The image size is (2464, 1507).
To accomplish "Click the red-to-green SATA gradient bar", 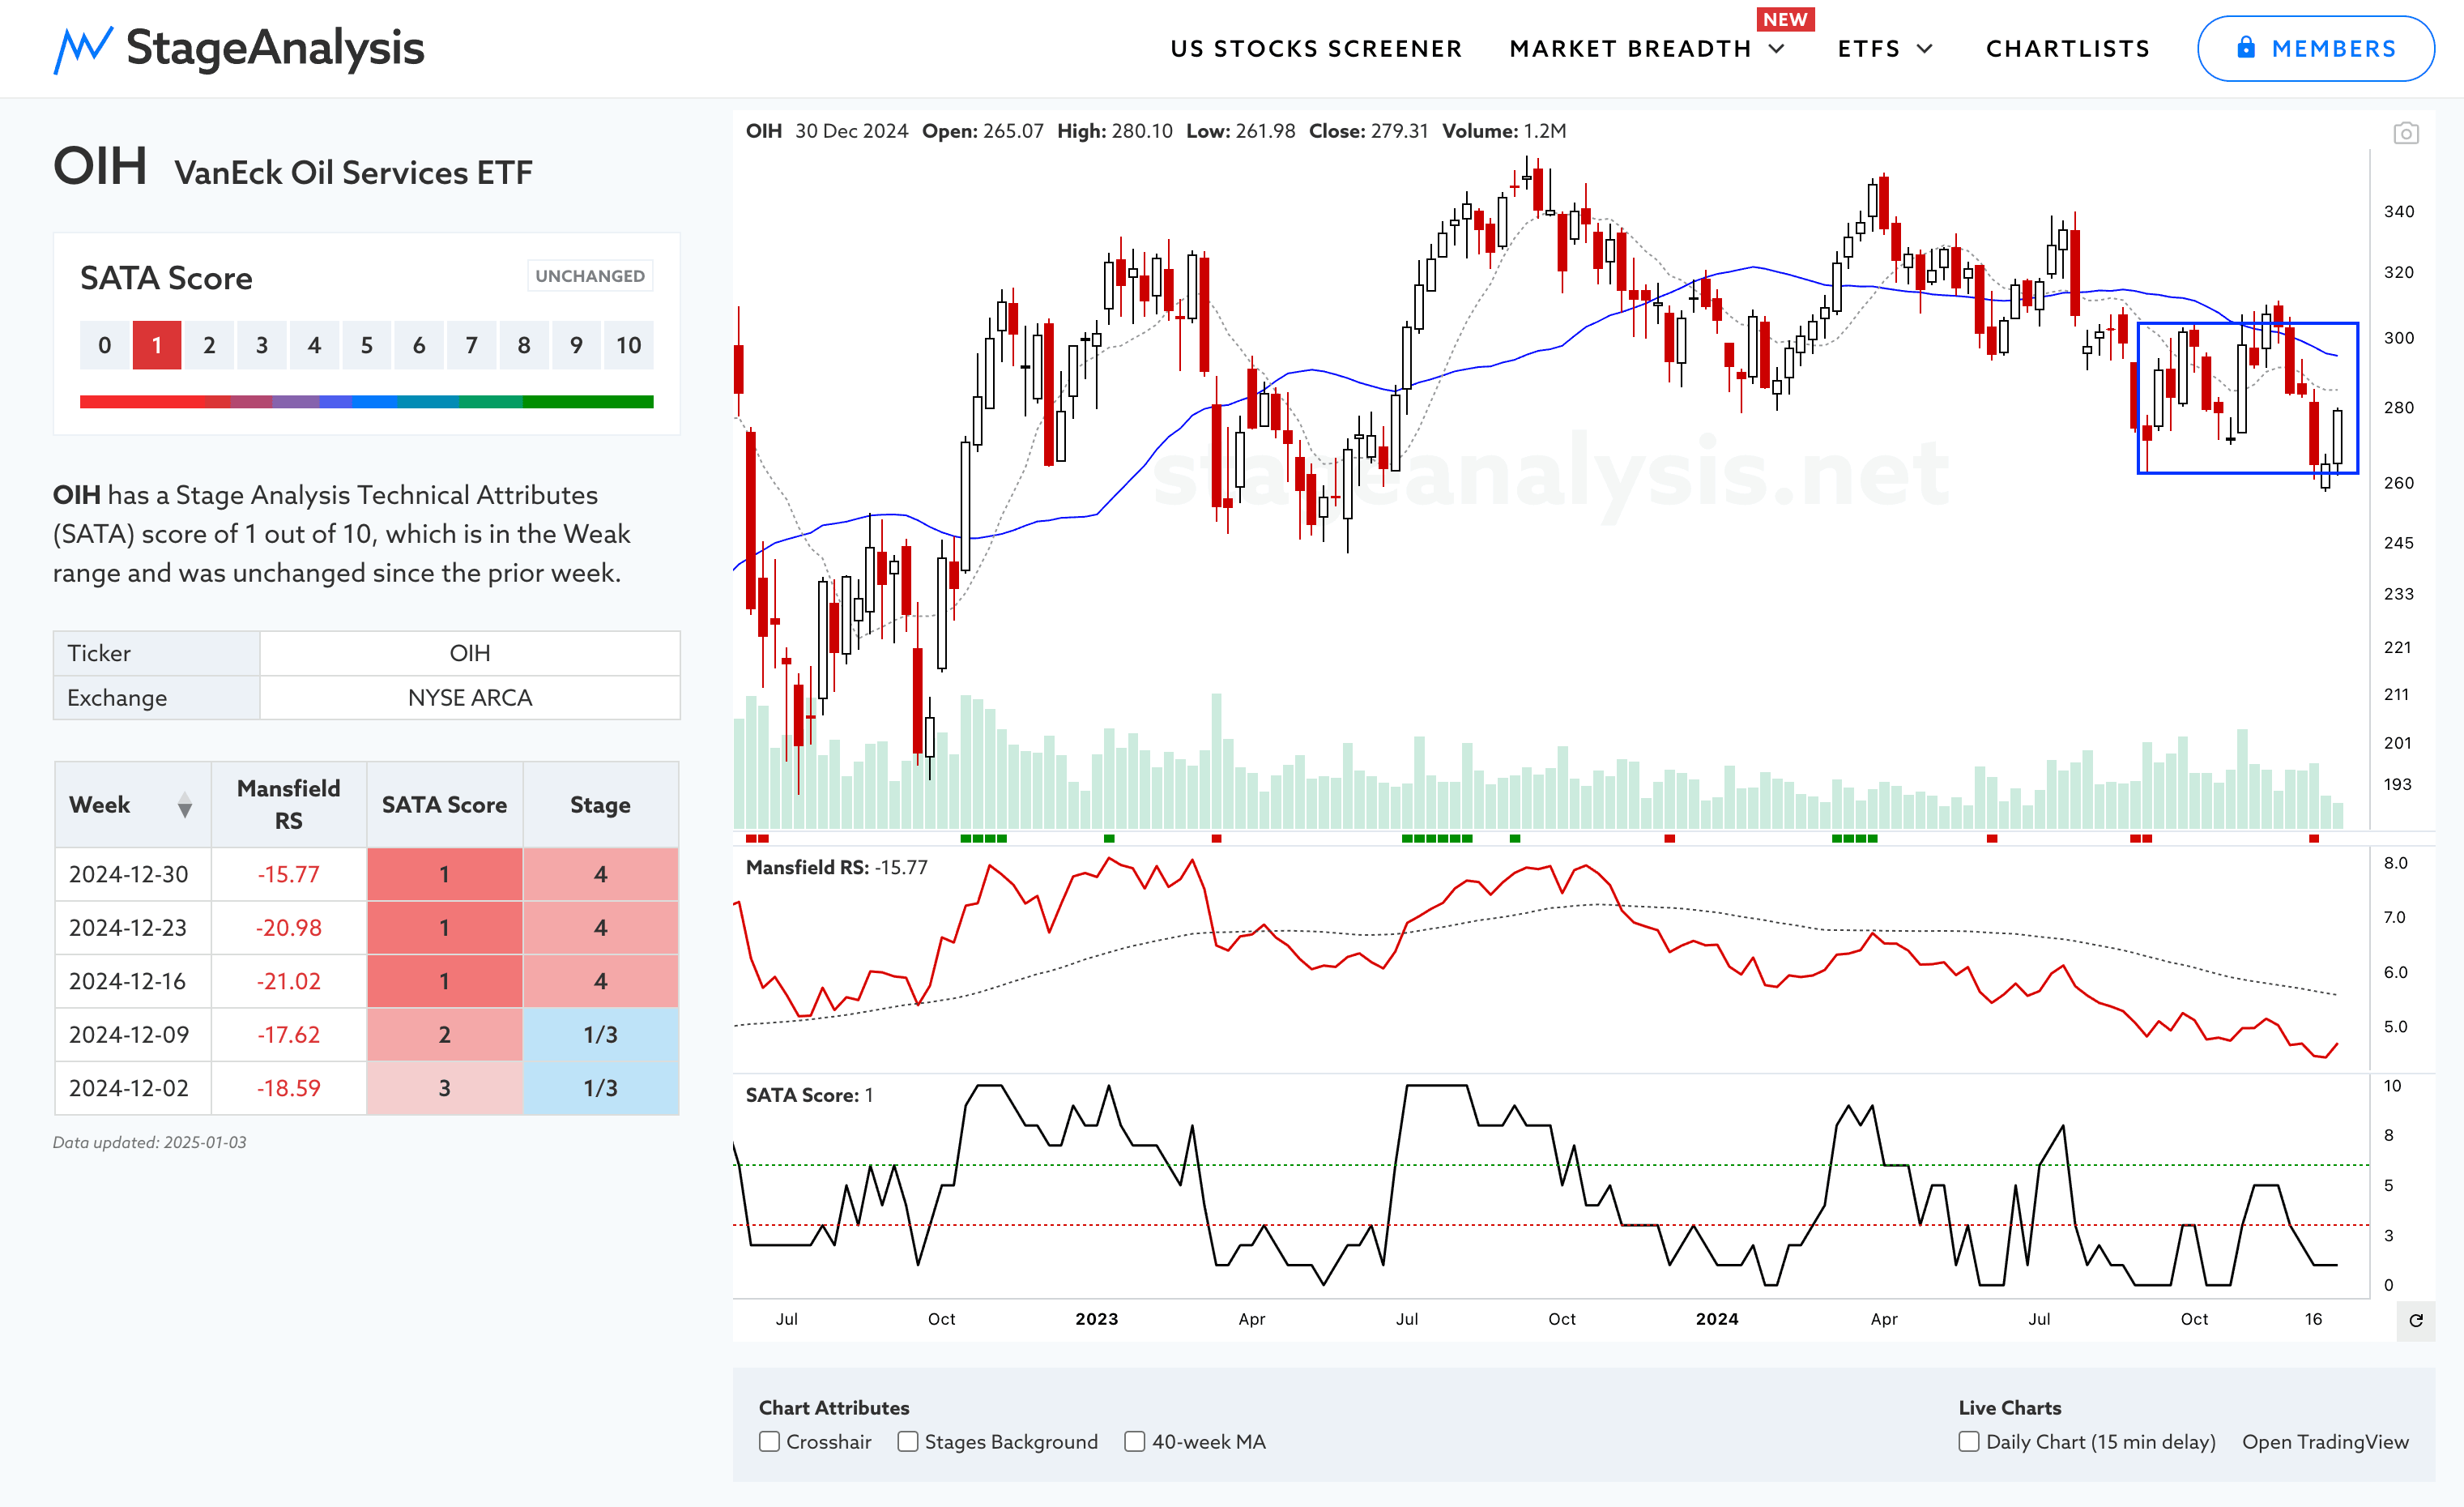I will [367, 402].
